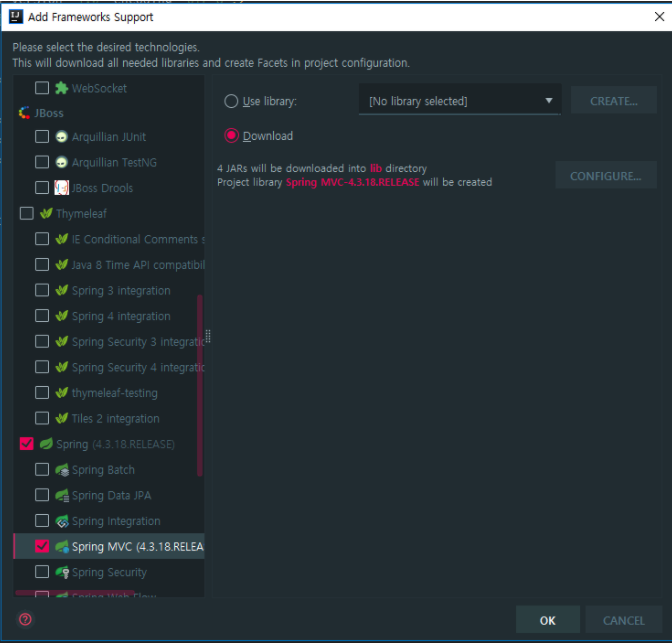Enable the WebSocket checkbox
Viewport: 672px width, 643px height.
point(42,88)
